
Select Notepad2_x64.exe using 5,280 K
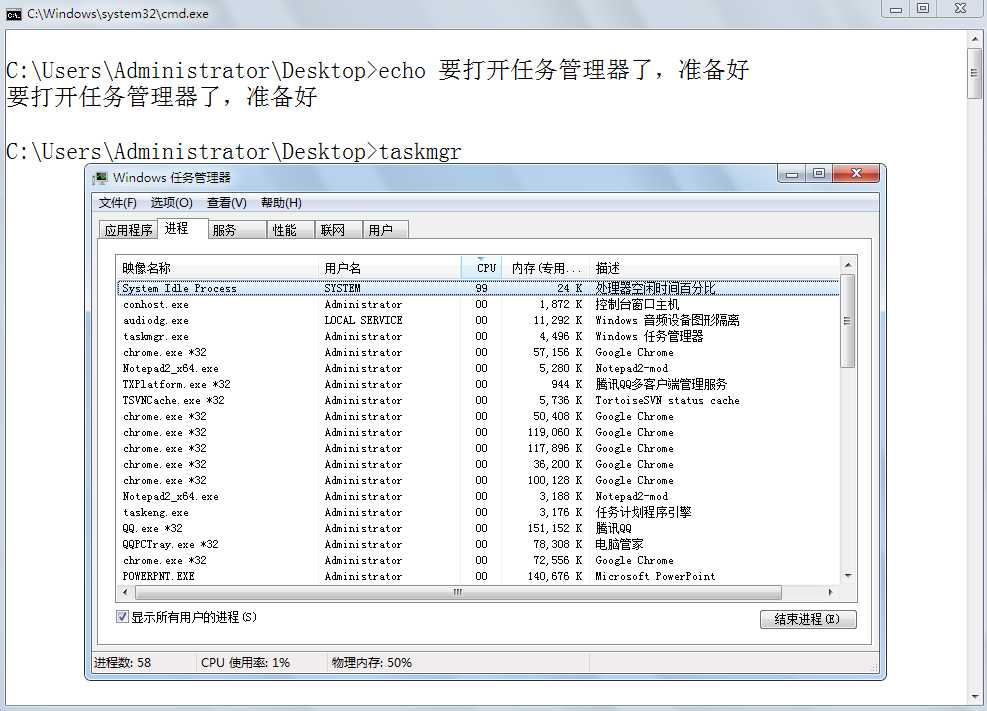tap(478, 368)
